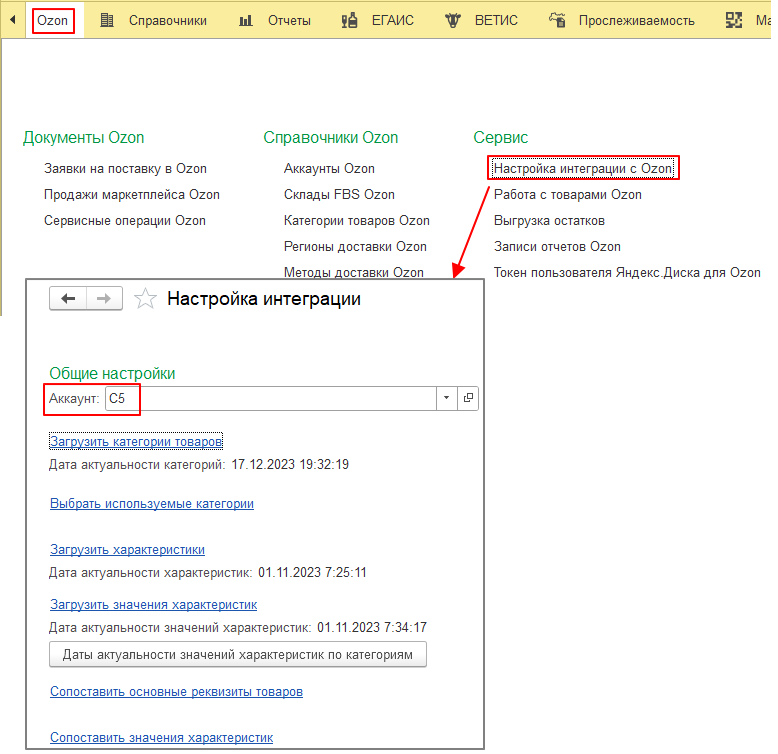Open Методы доставки Ozon directory
This screenshot has width=778, height=754.
point(353,272)
